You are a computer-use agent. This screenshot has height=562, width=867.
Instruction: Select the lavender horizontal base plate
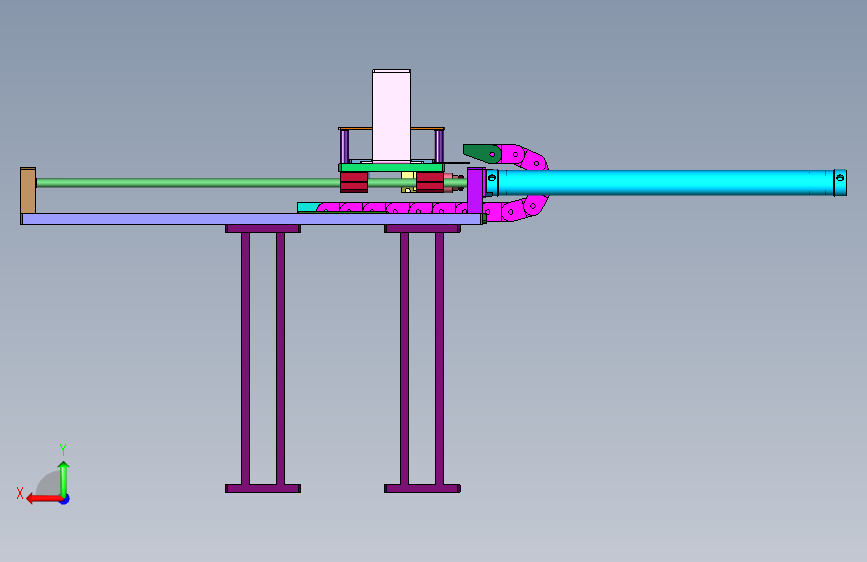pyautogui.click(x=252, y=219)
